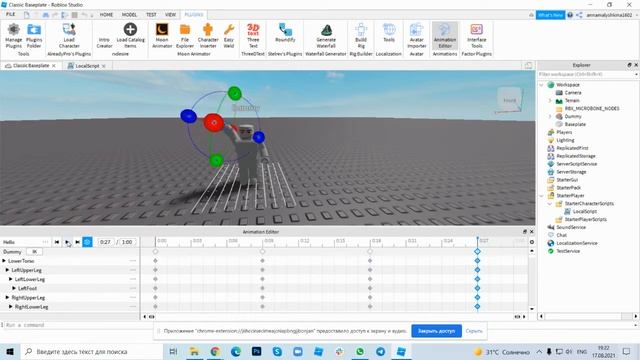
Task: Open Animation Editor timeline settings gear
Action: coord(531,242)
